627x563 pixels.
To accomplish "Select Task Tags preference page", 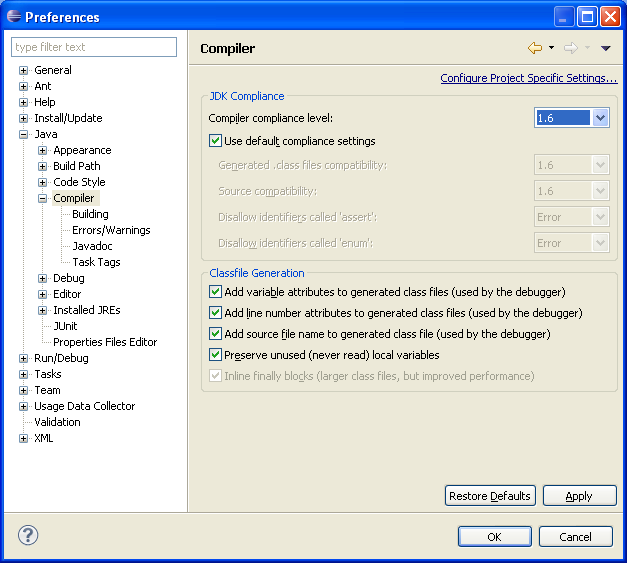I will [96, 262].
